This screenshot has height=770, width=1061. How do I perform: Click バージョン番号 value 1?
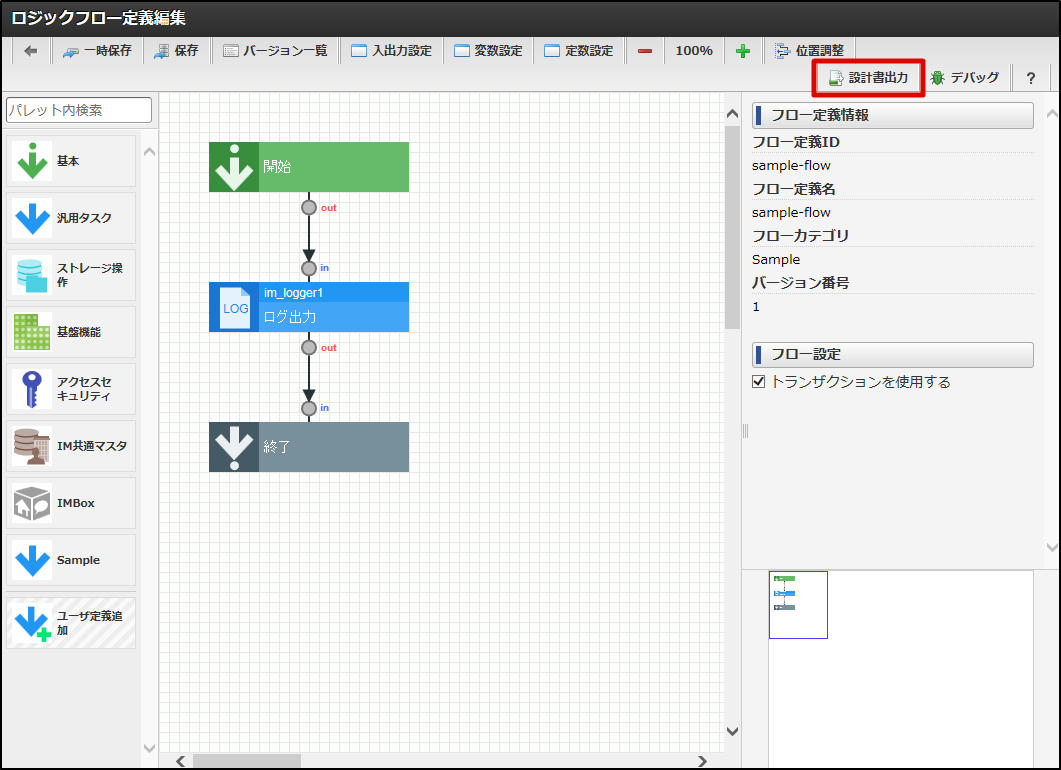point(756,307)
